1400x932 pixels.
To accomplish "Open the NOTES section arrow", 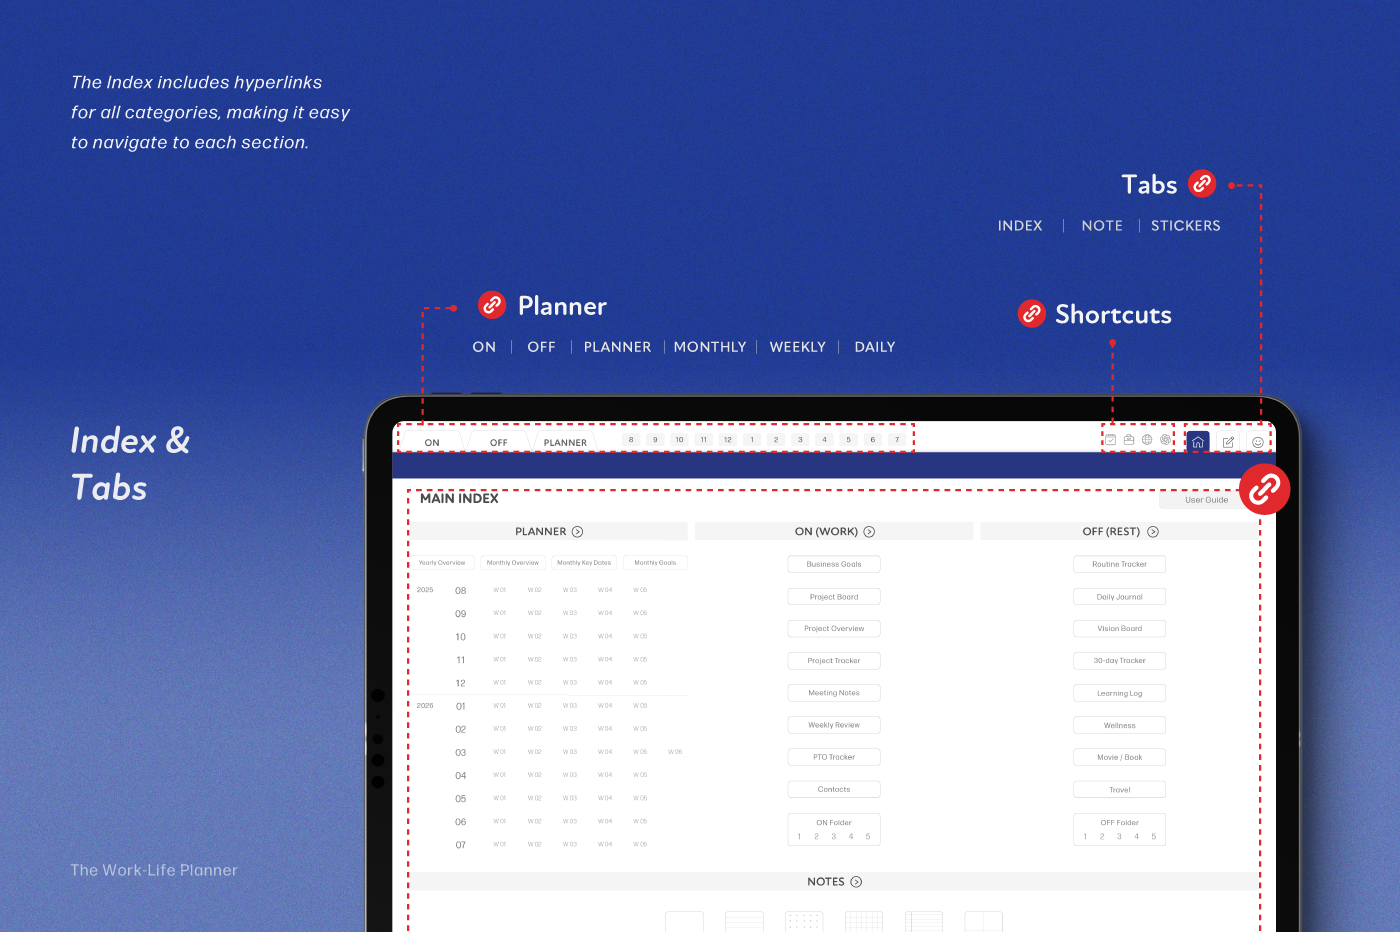I will point(856,882).
